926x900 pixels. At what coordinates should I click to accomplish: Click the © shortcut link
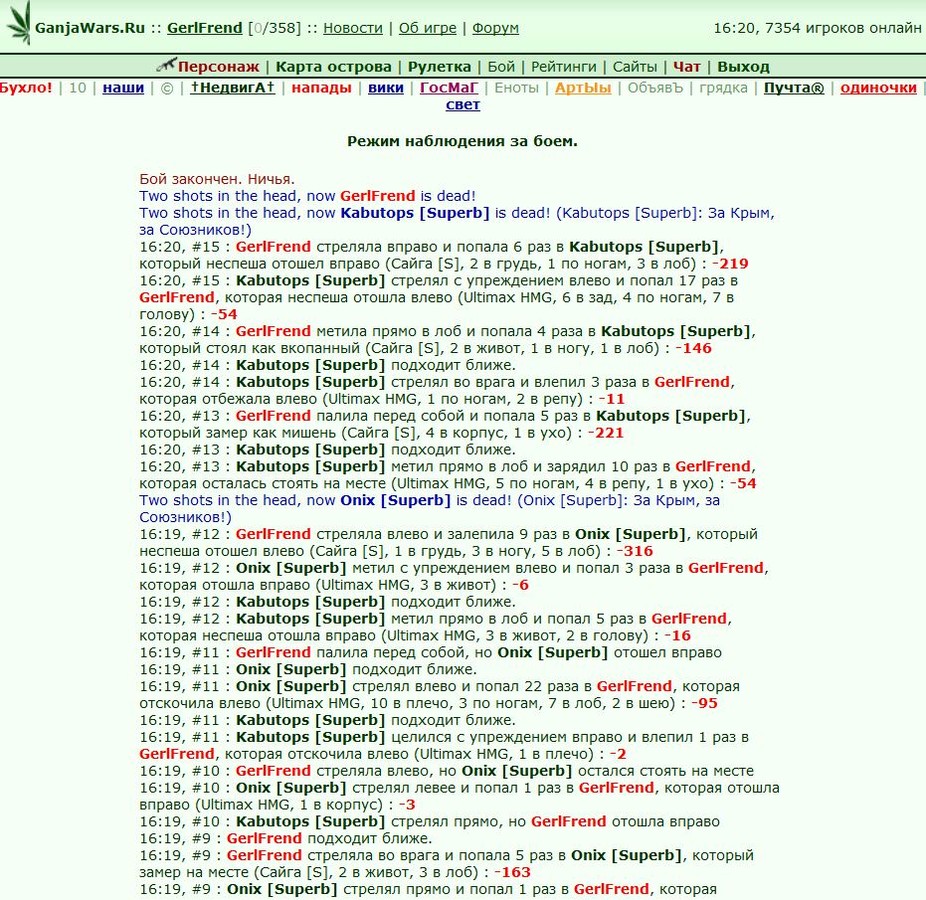(167, 88)
